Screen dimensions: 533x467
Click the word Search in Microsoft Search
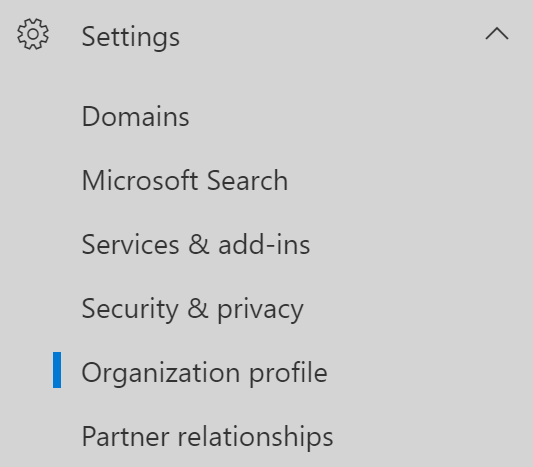(x=247, y=180)
